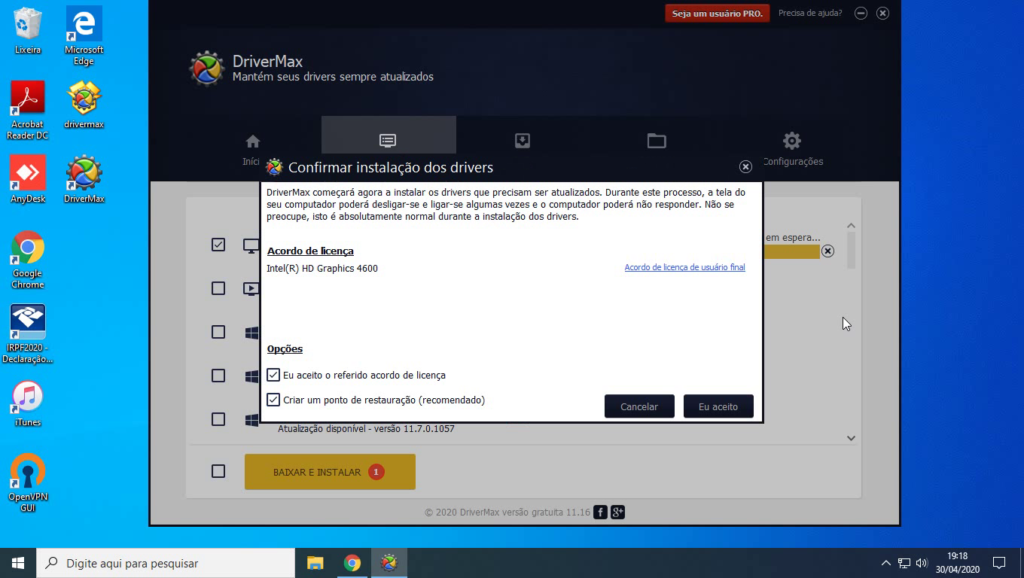Open the AnyDesk desktop icon
1024x578 pixels.
pos(27,173)
